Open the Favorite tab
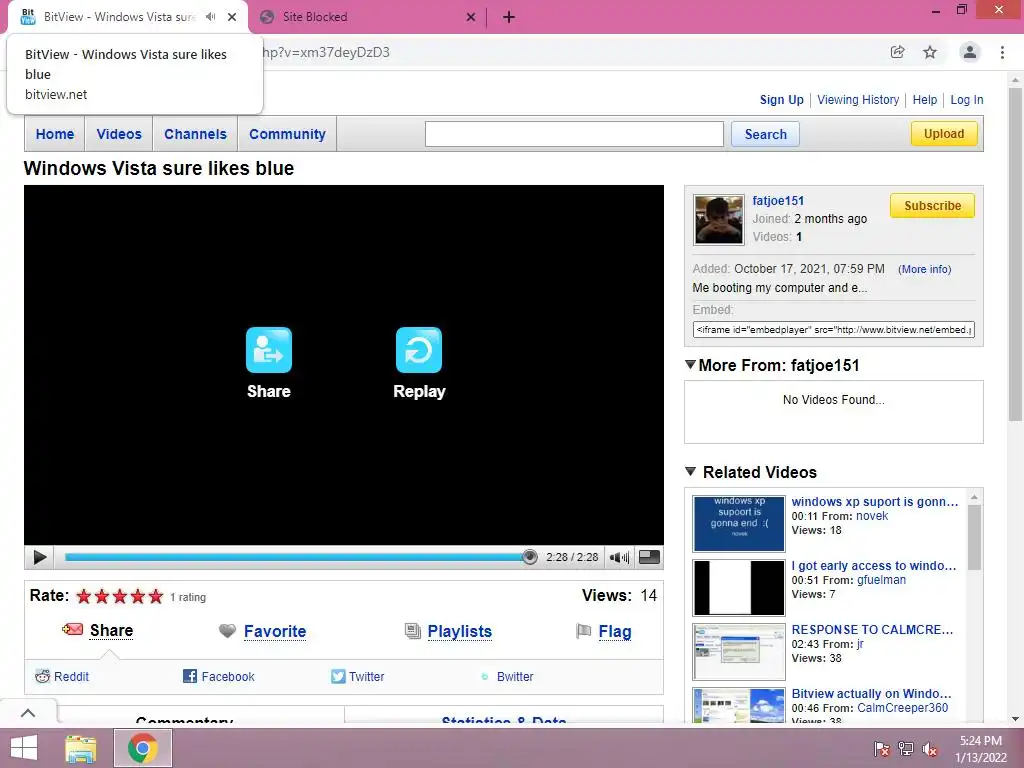The width and height of the screenshot is (1024, 768). pyautogui.click(x=275, y=632)
